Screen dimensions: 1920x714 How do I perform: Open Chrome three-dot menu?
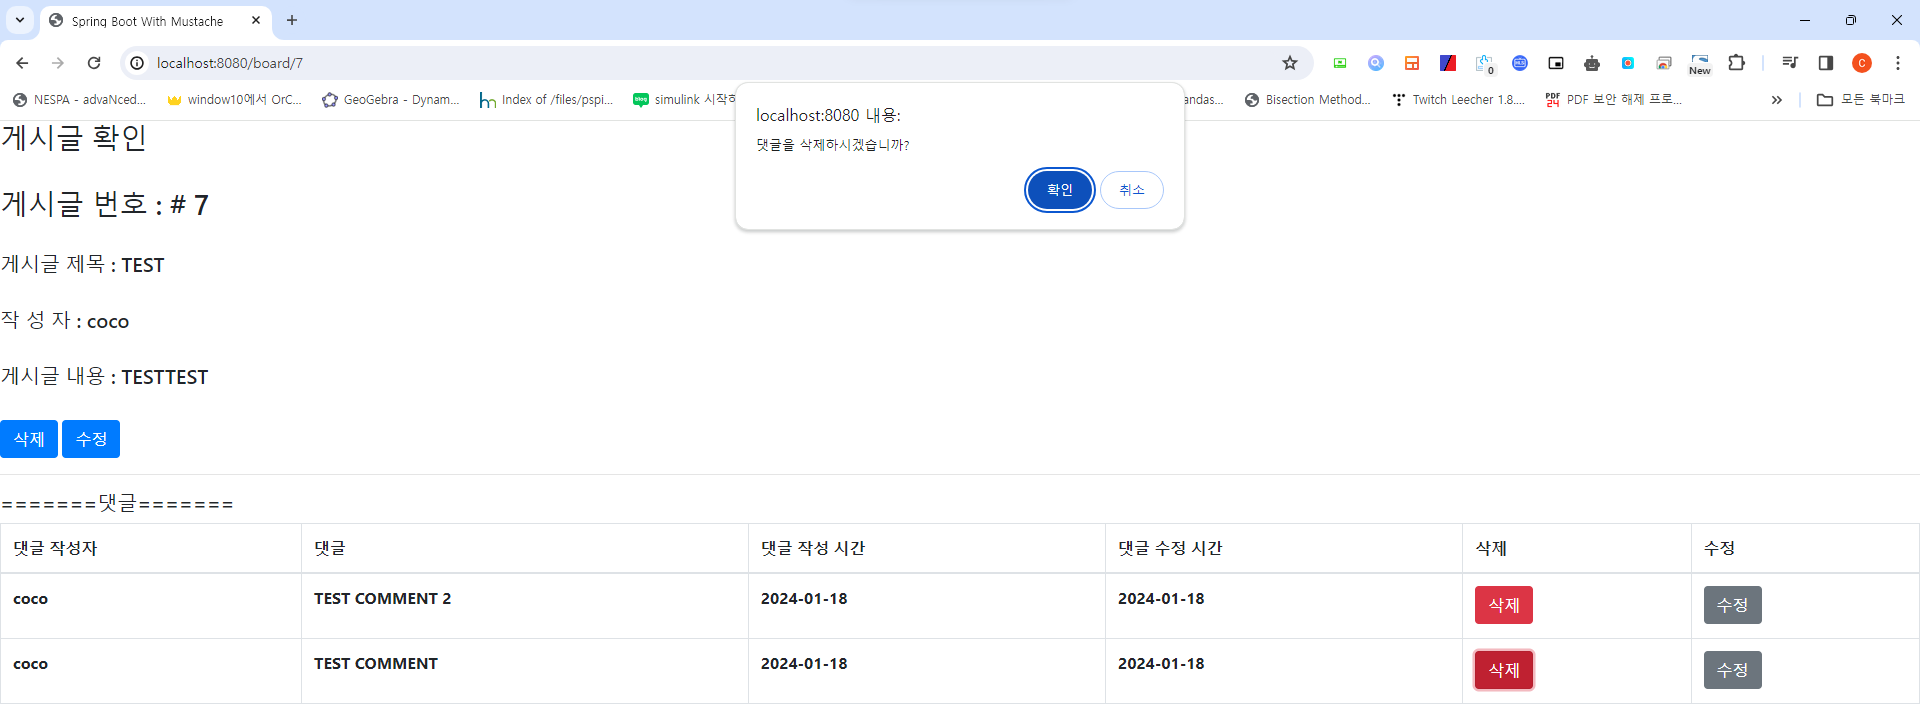pyautogui.click(x=1898, y=63)
